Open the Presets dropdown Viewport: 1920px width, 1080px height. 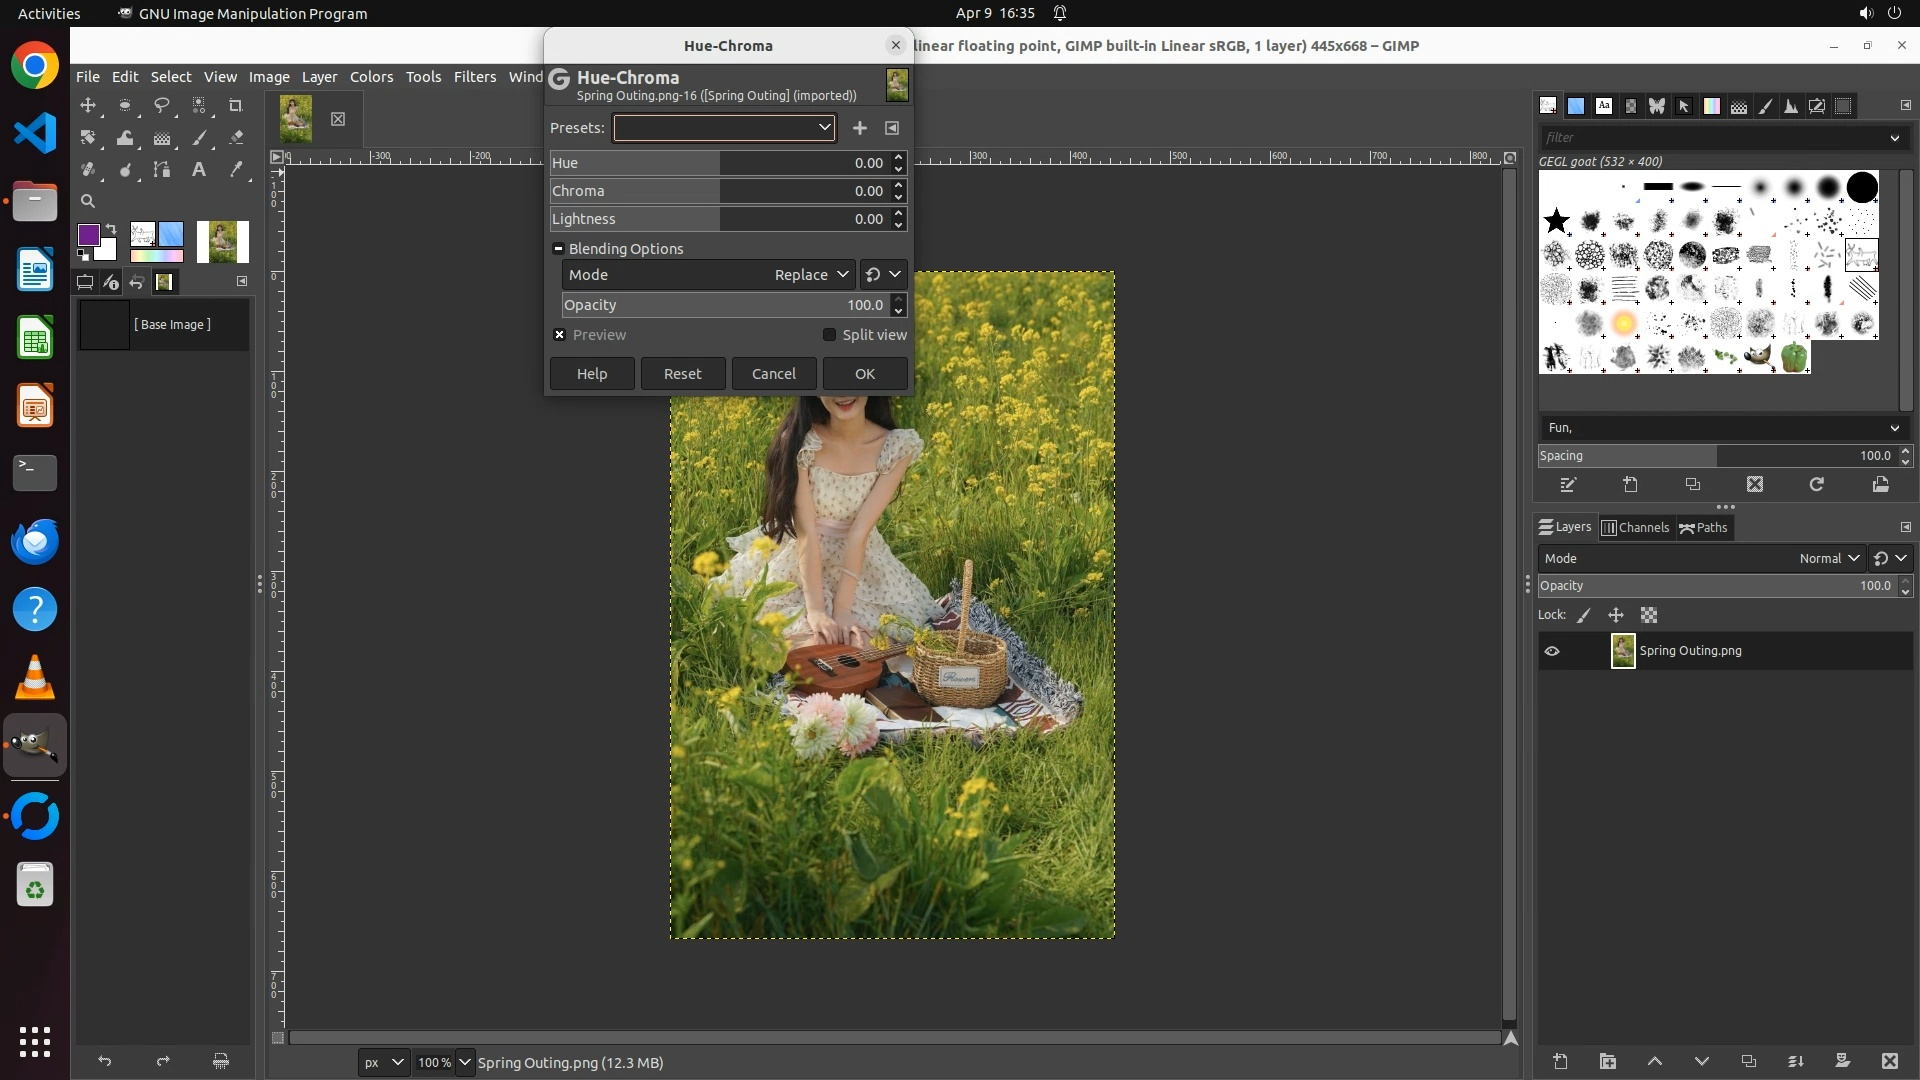[724, 128]
